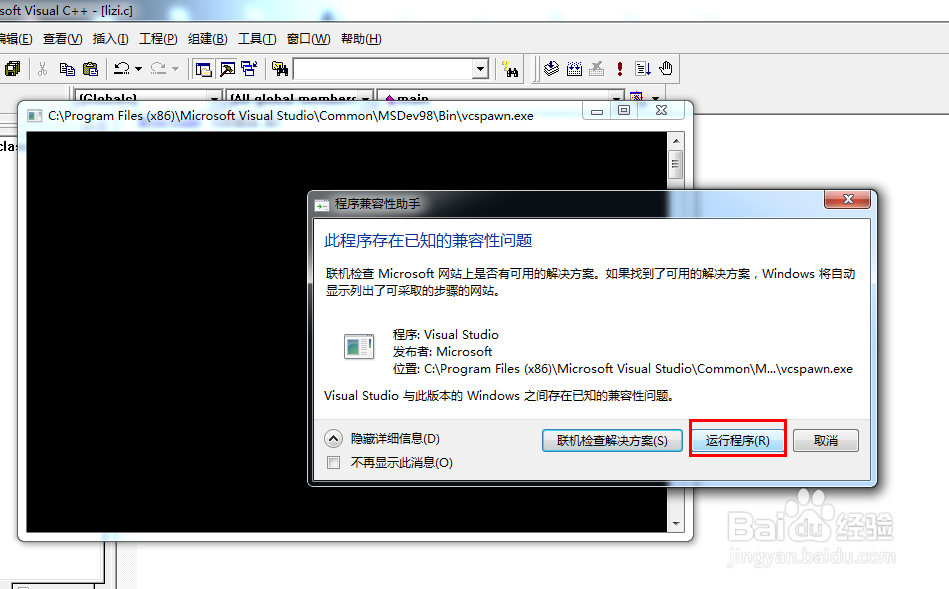Close the vcspawn.exe console window

coord(662,111)
